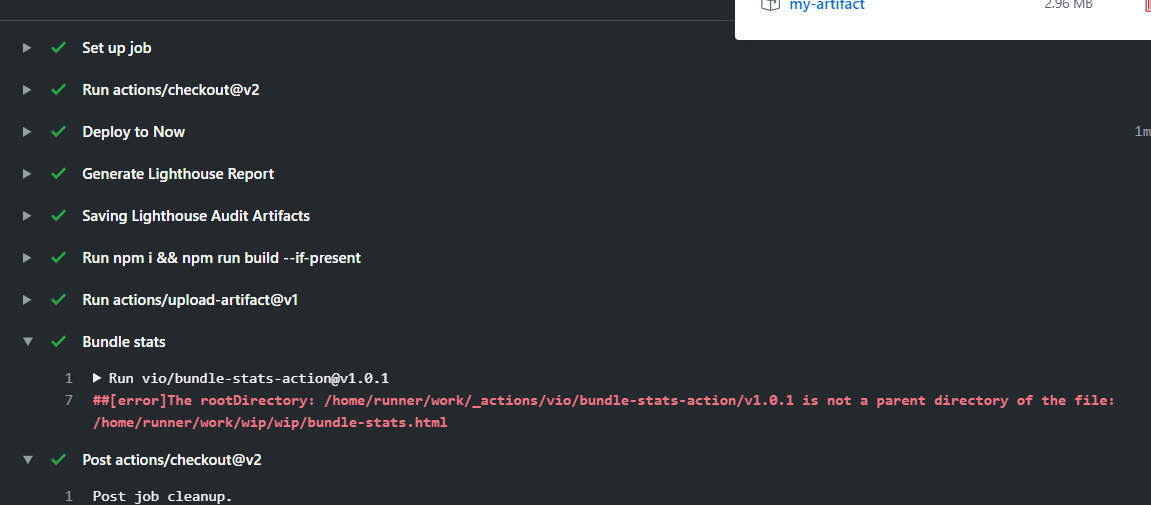Click the Run actions/checkout@v2 step title
The width and height of the screenshot is (1151, 505).
coord(170,90)
